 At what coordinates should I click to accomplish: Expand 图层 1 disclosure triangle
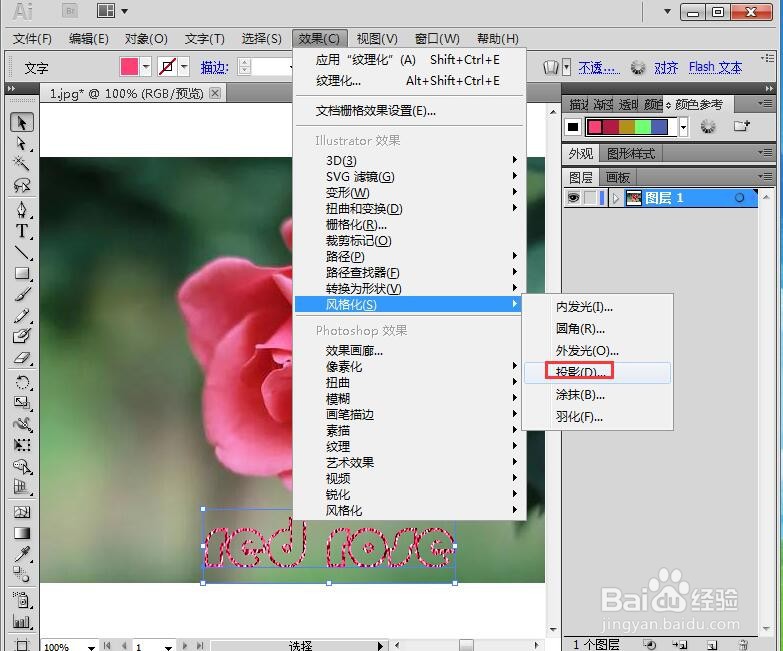point(615,199)
